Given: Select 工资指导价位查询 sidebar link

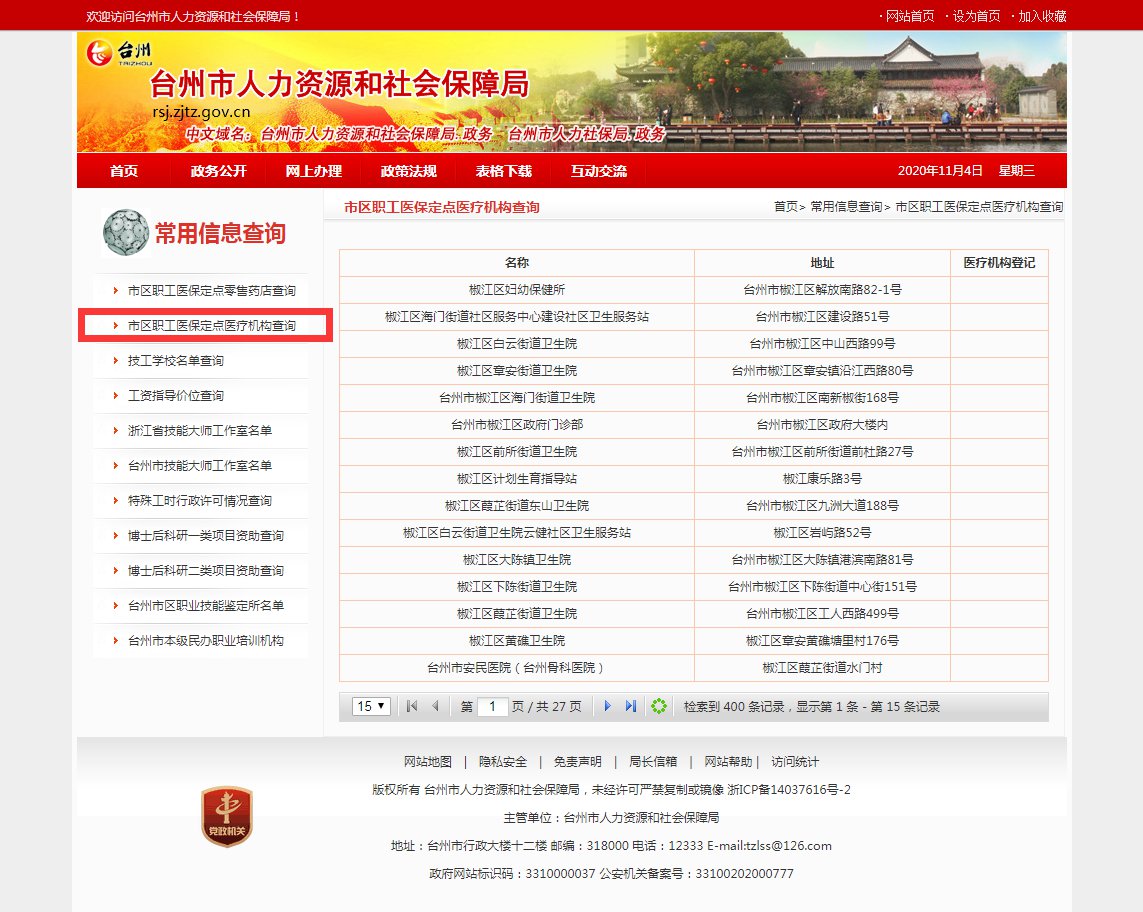Looking at the screenshot, I should (175, 396).
